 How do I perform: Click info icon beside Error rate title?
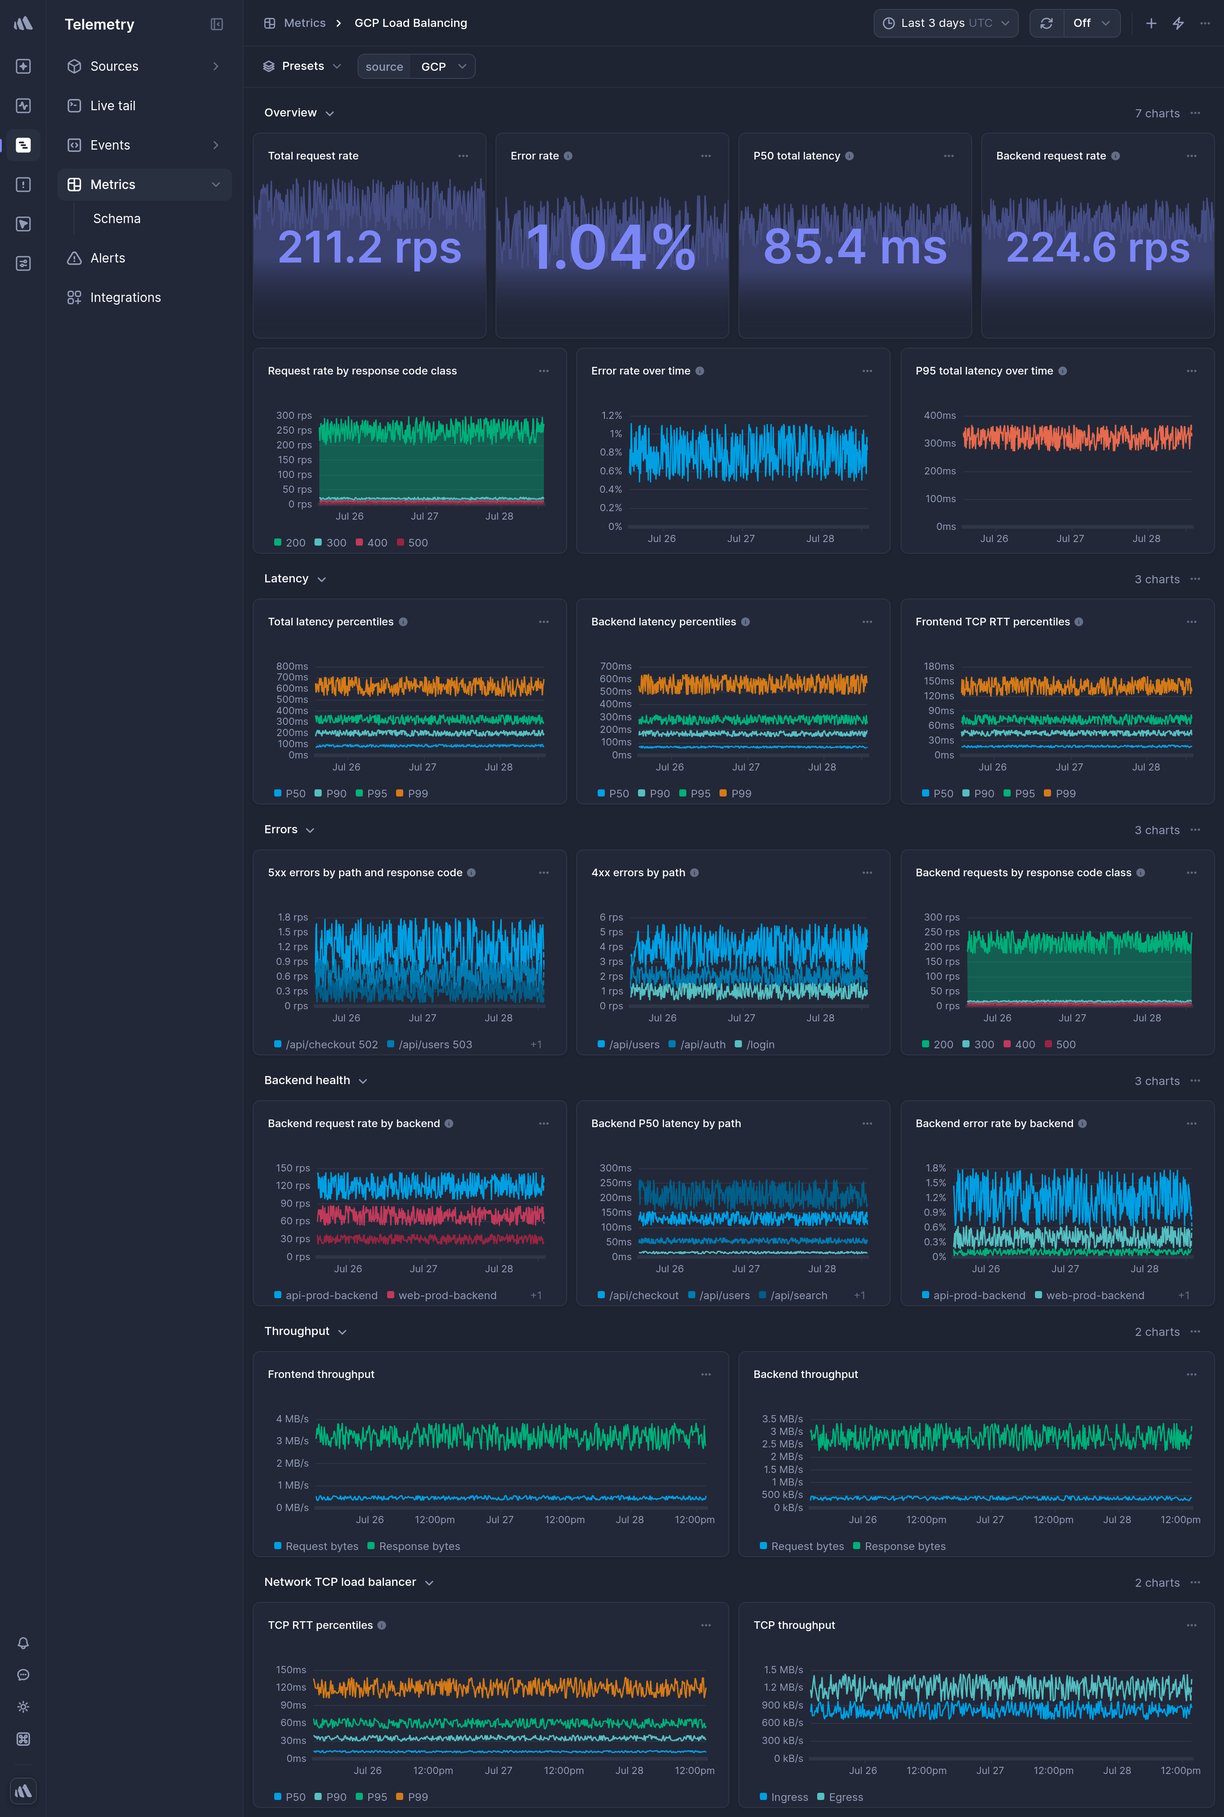click(568, 156)
